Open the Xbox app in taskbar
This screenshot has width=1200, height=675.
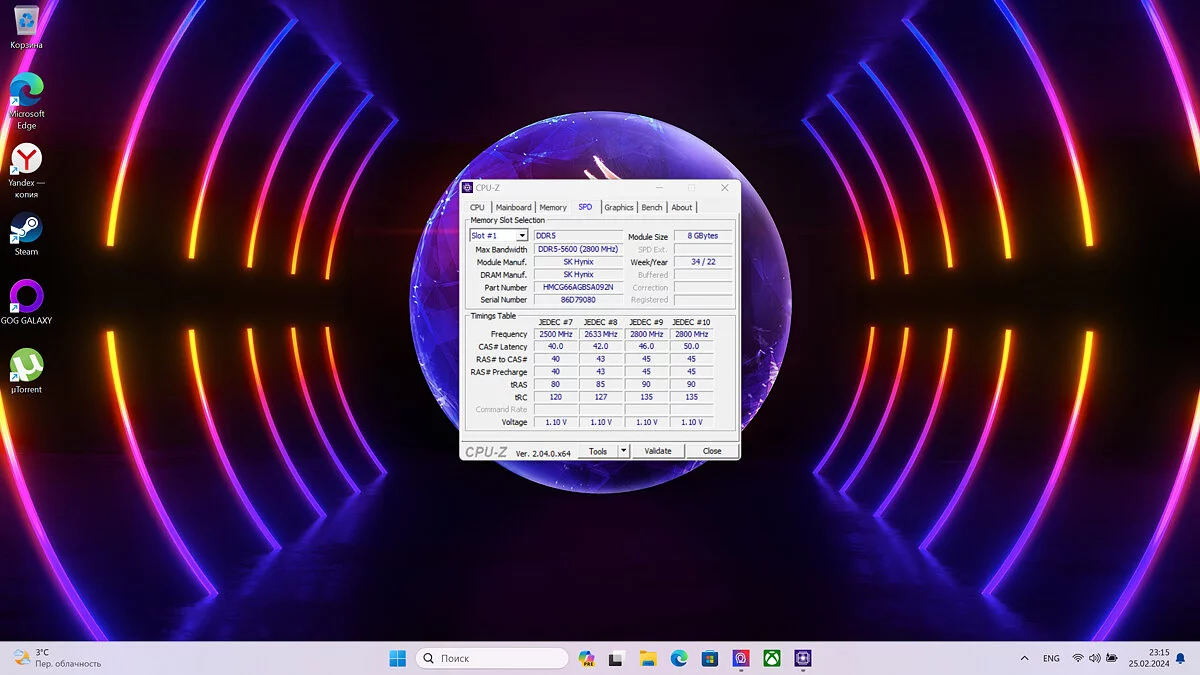[772, 658]
